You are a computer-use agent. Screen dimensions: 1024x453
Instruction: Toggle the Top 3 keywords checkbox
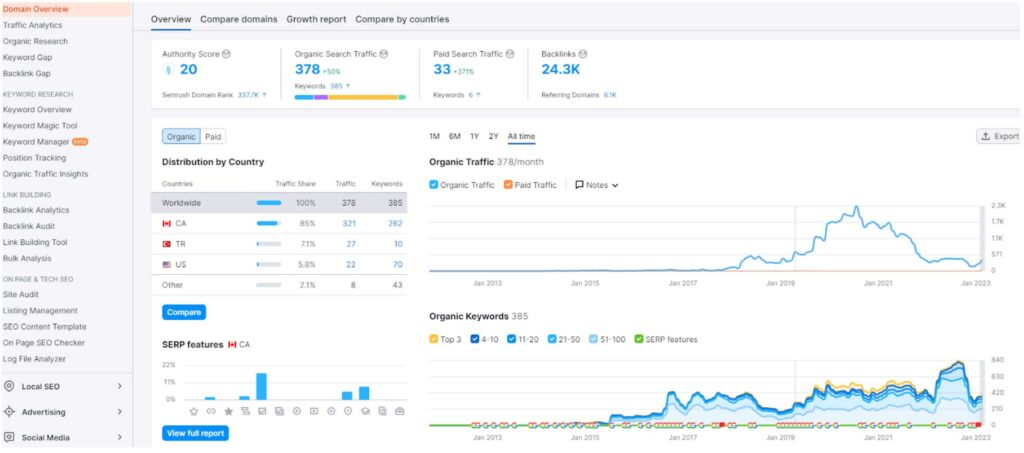click(434, 339)
